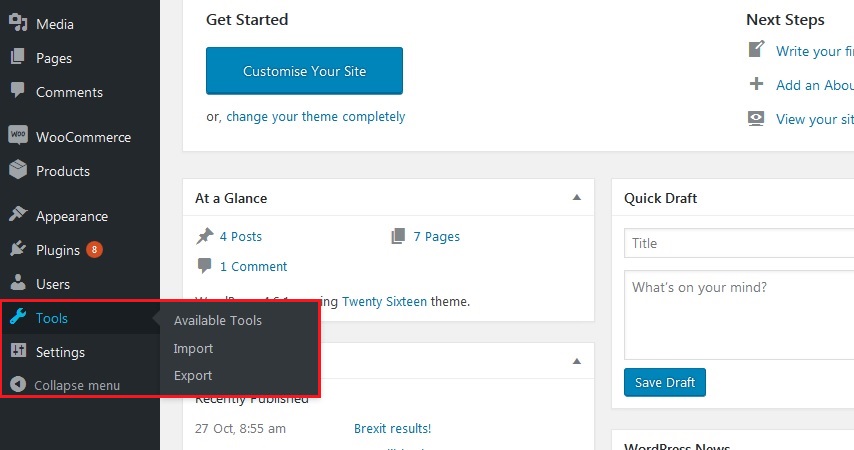This screenshot has height=450, width=854.
Task: Open Appearance via paintbrush icon
Action: click(18, 215)
